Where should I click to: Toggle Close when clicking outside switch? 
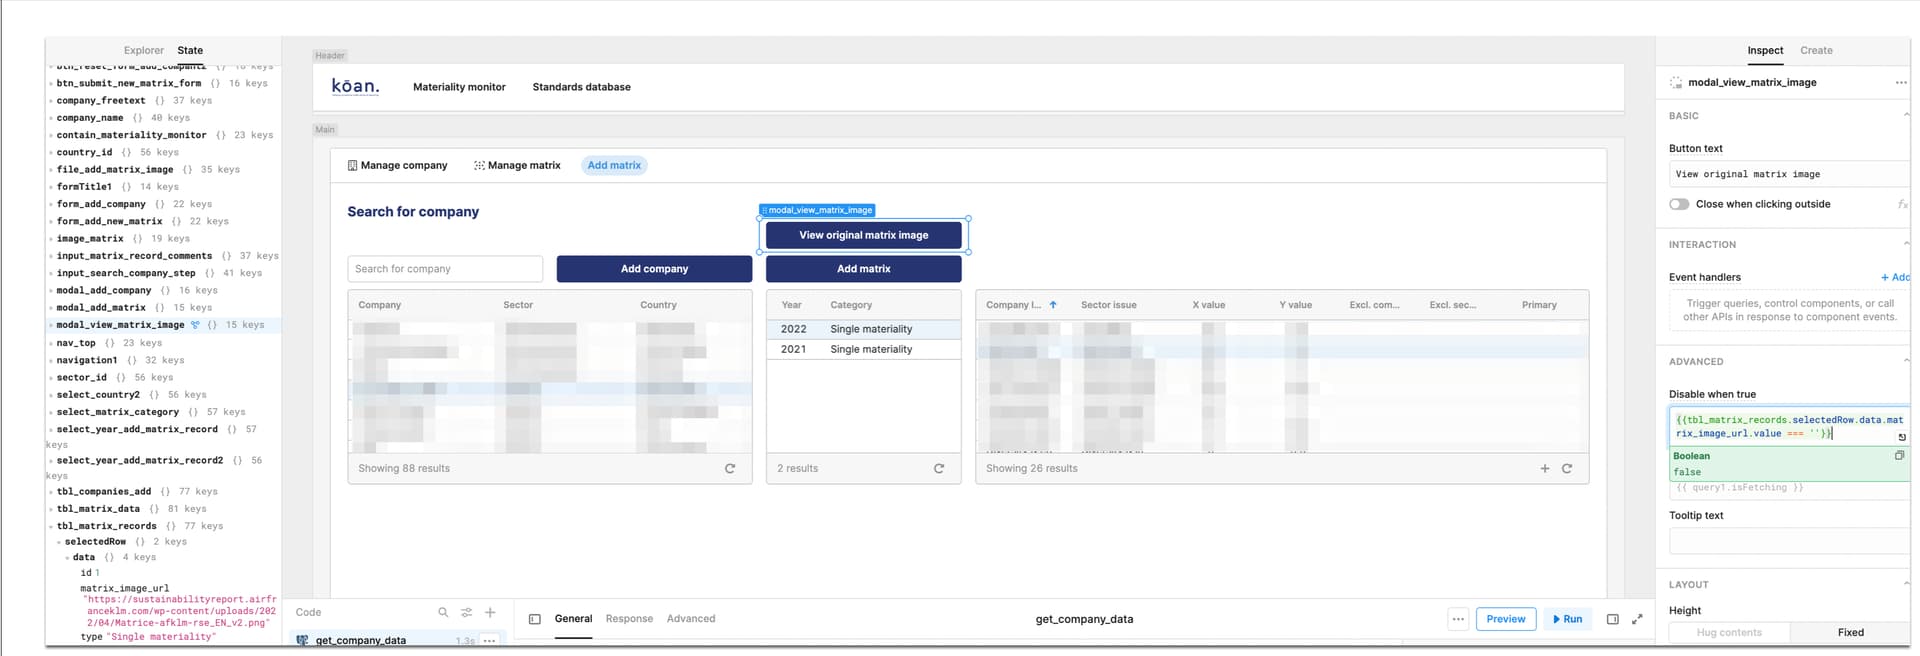click(x=1679, y=204)
